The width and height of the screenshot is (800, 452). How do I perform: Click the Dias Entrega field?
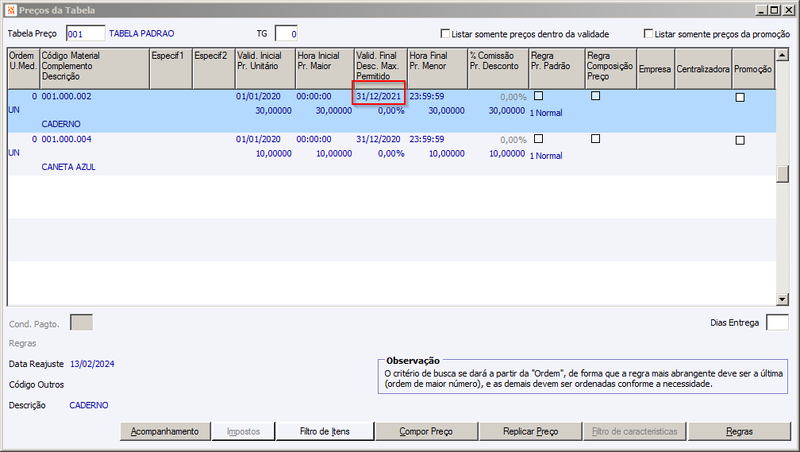click(777, 322)
